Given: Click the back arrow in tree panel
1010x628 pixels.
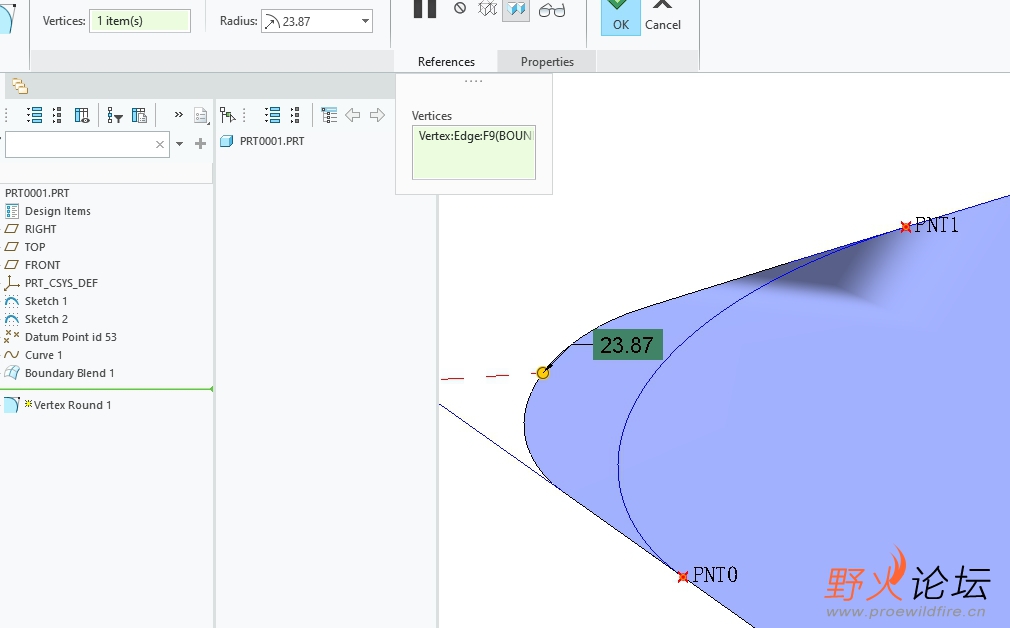Looking at the screenshot, I should pos(352,115).
